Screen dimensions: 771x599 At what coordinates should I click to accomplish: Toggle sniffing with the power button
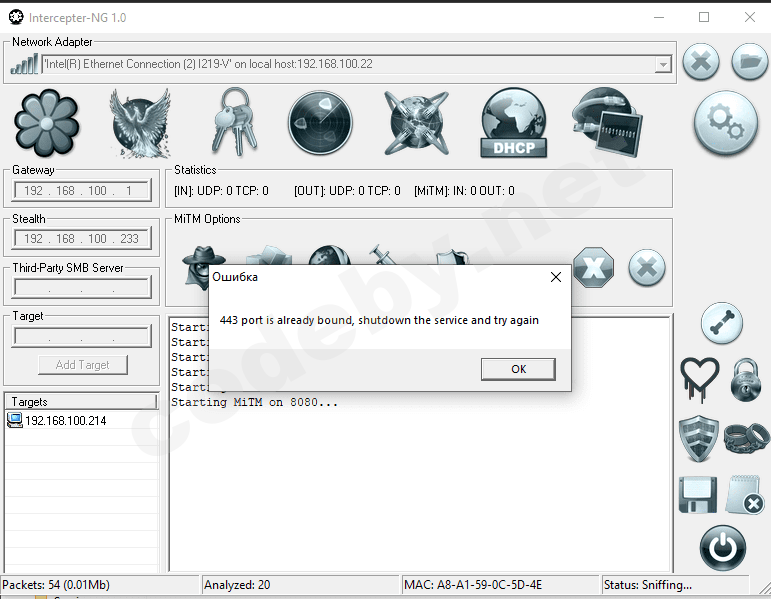click(x=722, y=548)
